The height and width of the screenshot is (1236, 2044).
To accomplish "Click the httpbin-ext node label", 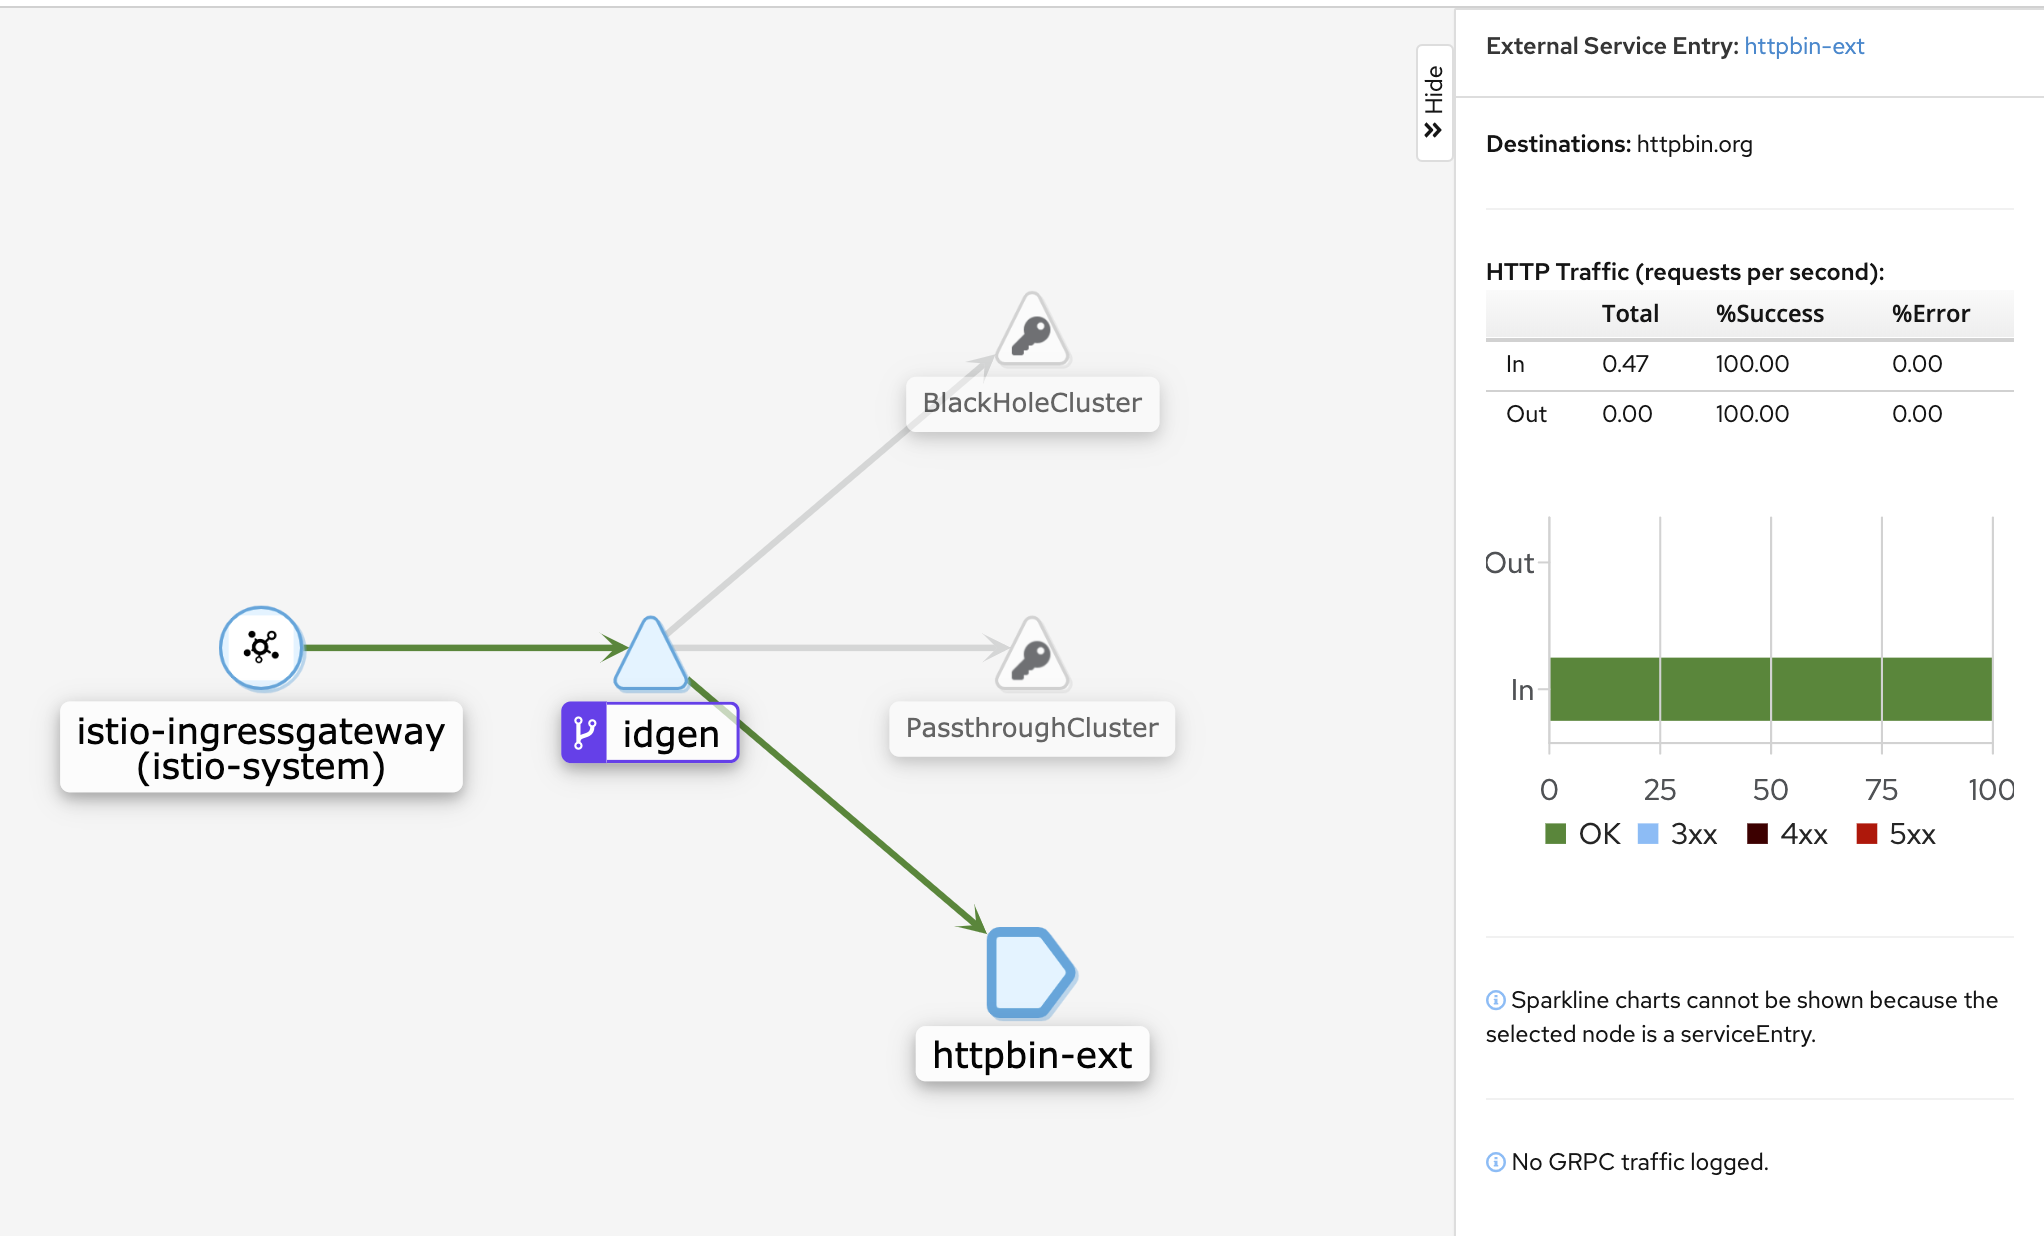I will click(x=1032, y=1054).
